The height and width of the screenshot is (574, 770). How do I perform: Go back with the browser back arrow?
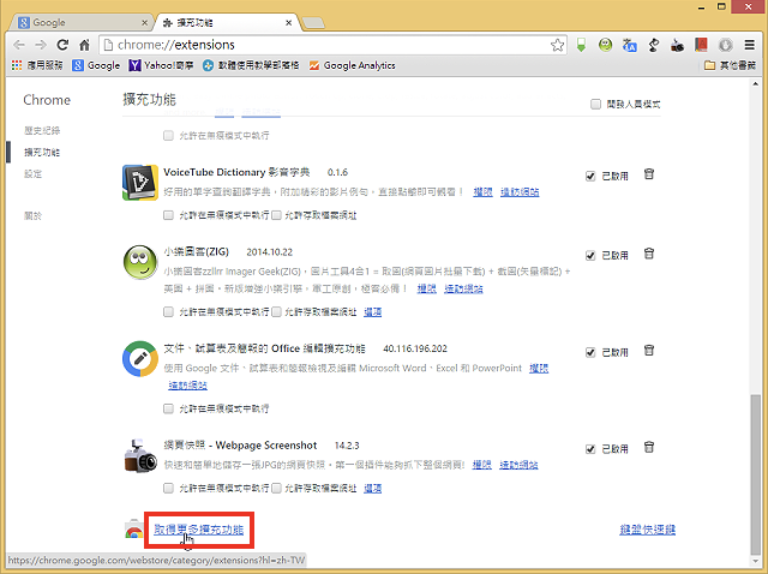click(x=19, y=45)
